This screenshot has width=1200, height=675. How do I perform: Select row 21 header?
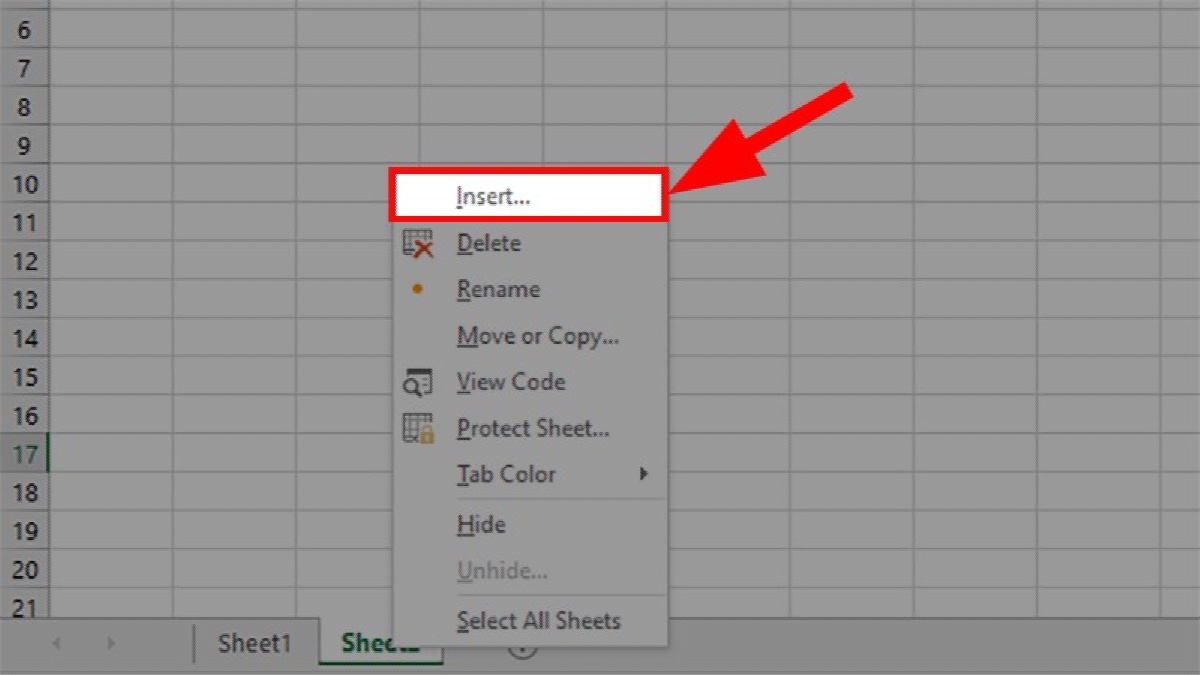coord(24,604)
